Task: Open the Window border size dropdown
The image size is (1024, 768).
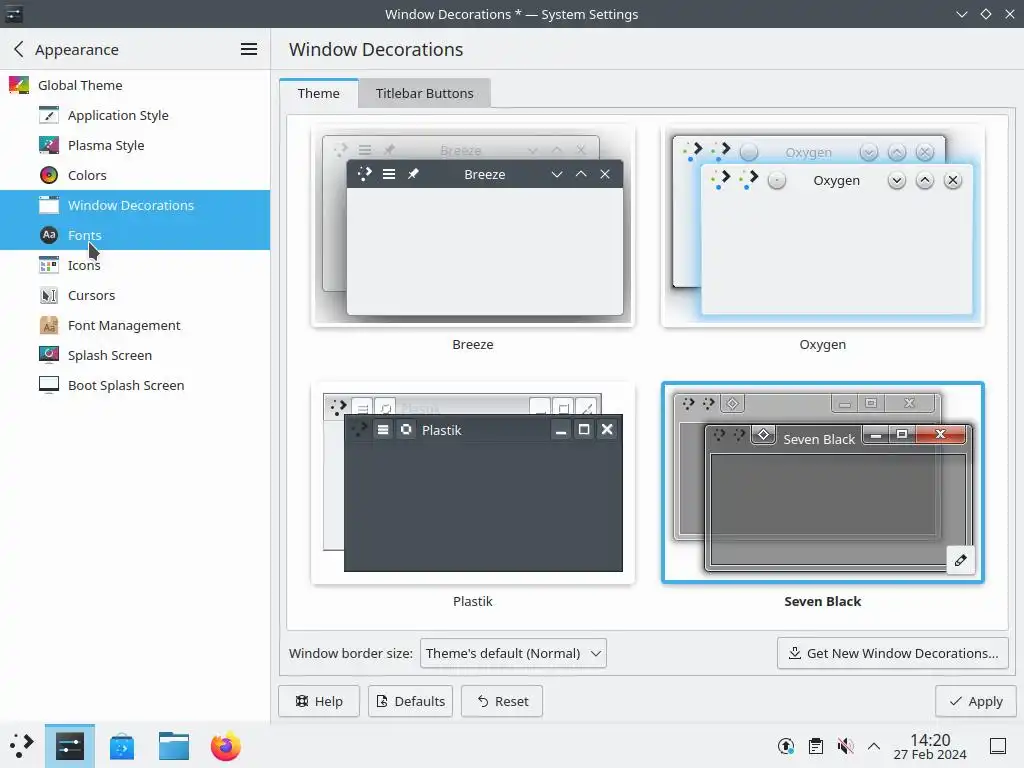Action: (x=513, y=653)
